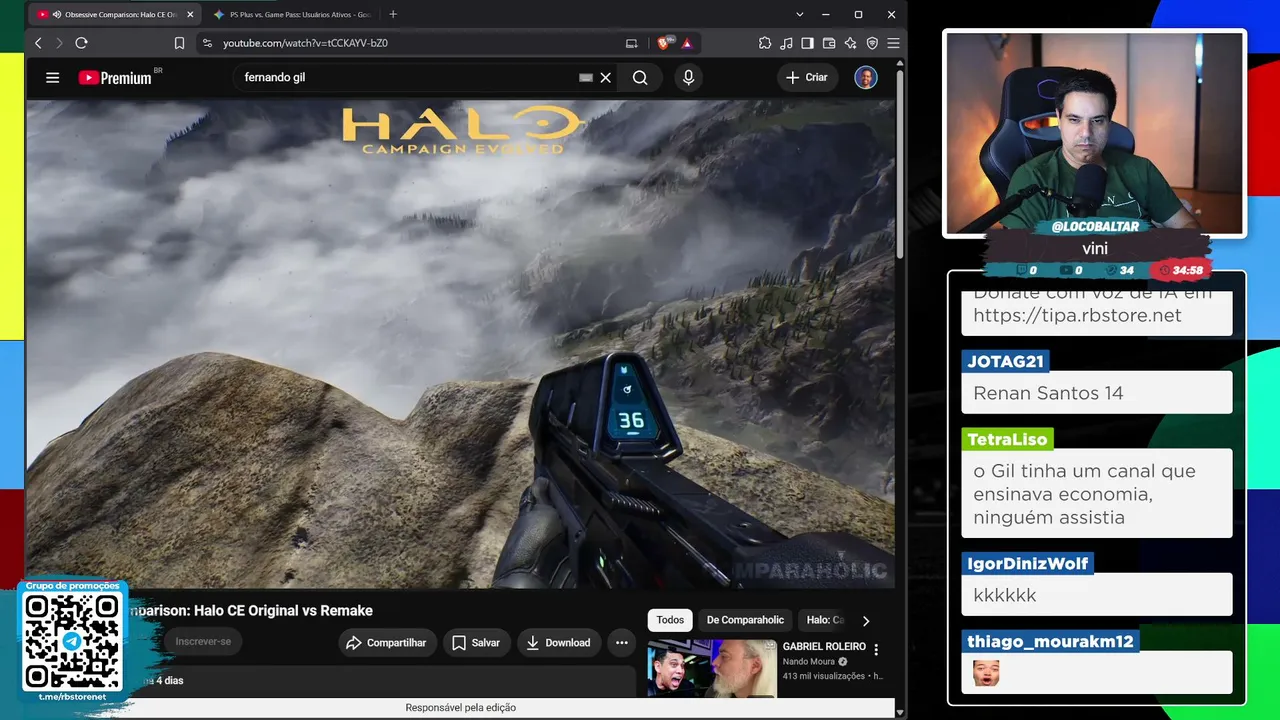Show more filter chips with right arrow
Screen dimensions: 1280x720
pyautogui.click(x=866, y=620)
